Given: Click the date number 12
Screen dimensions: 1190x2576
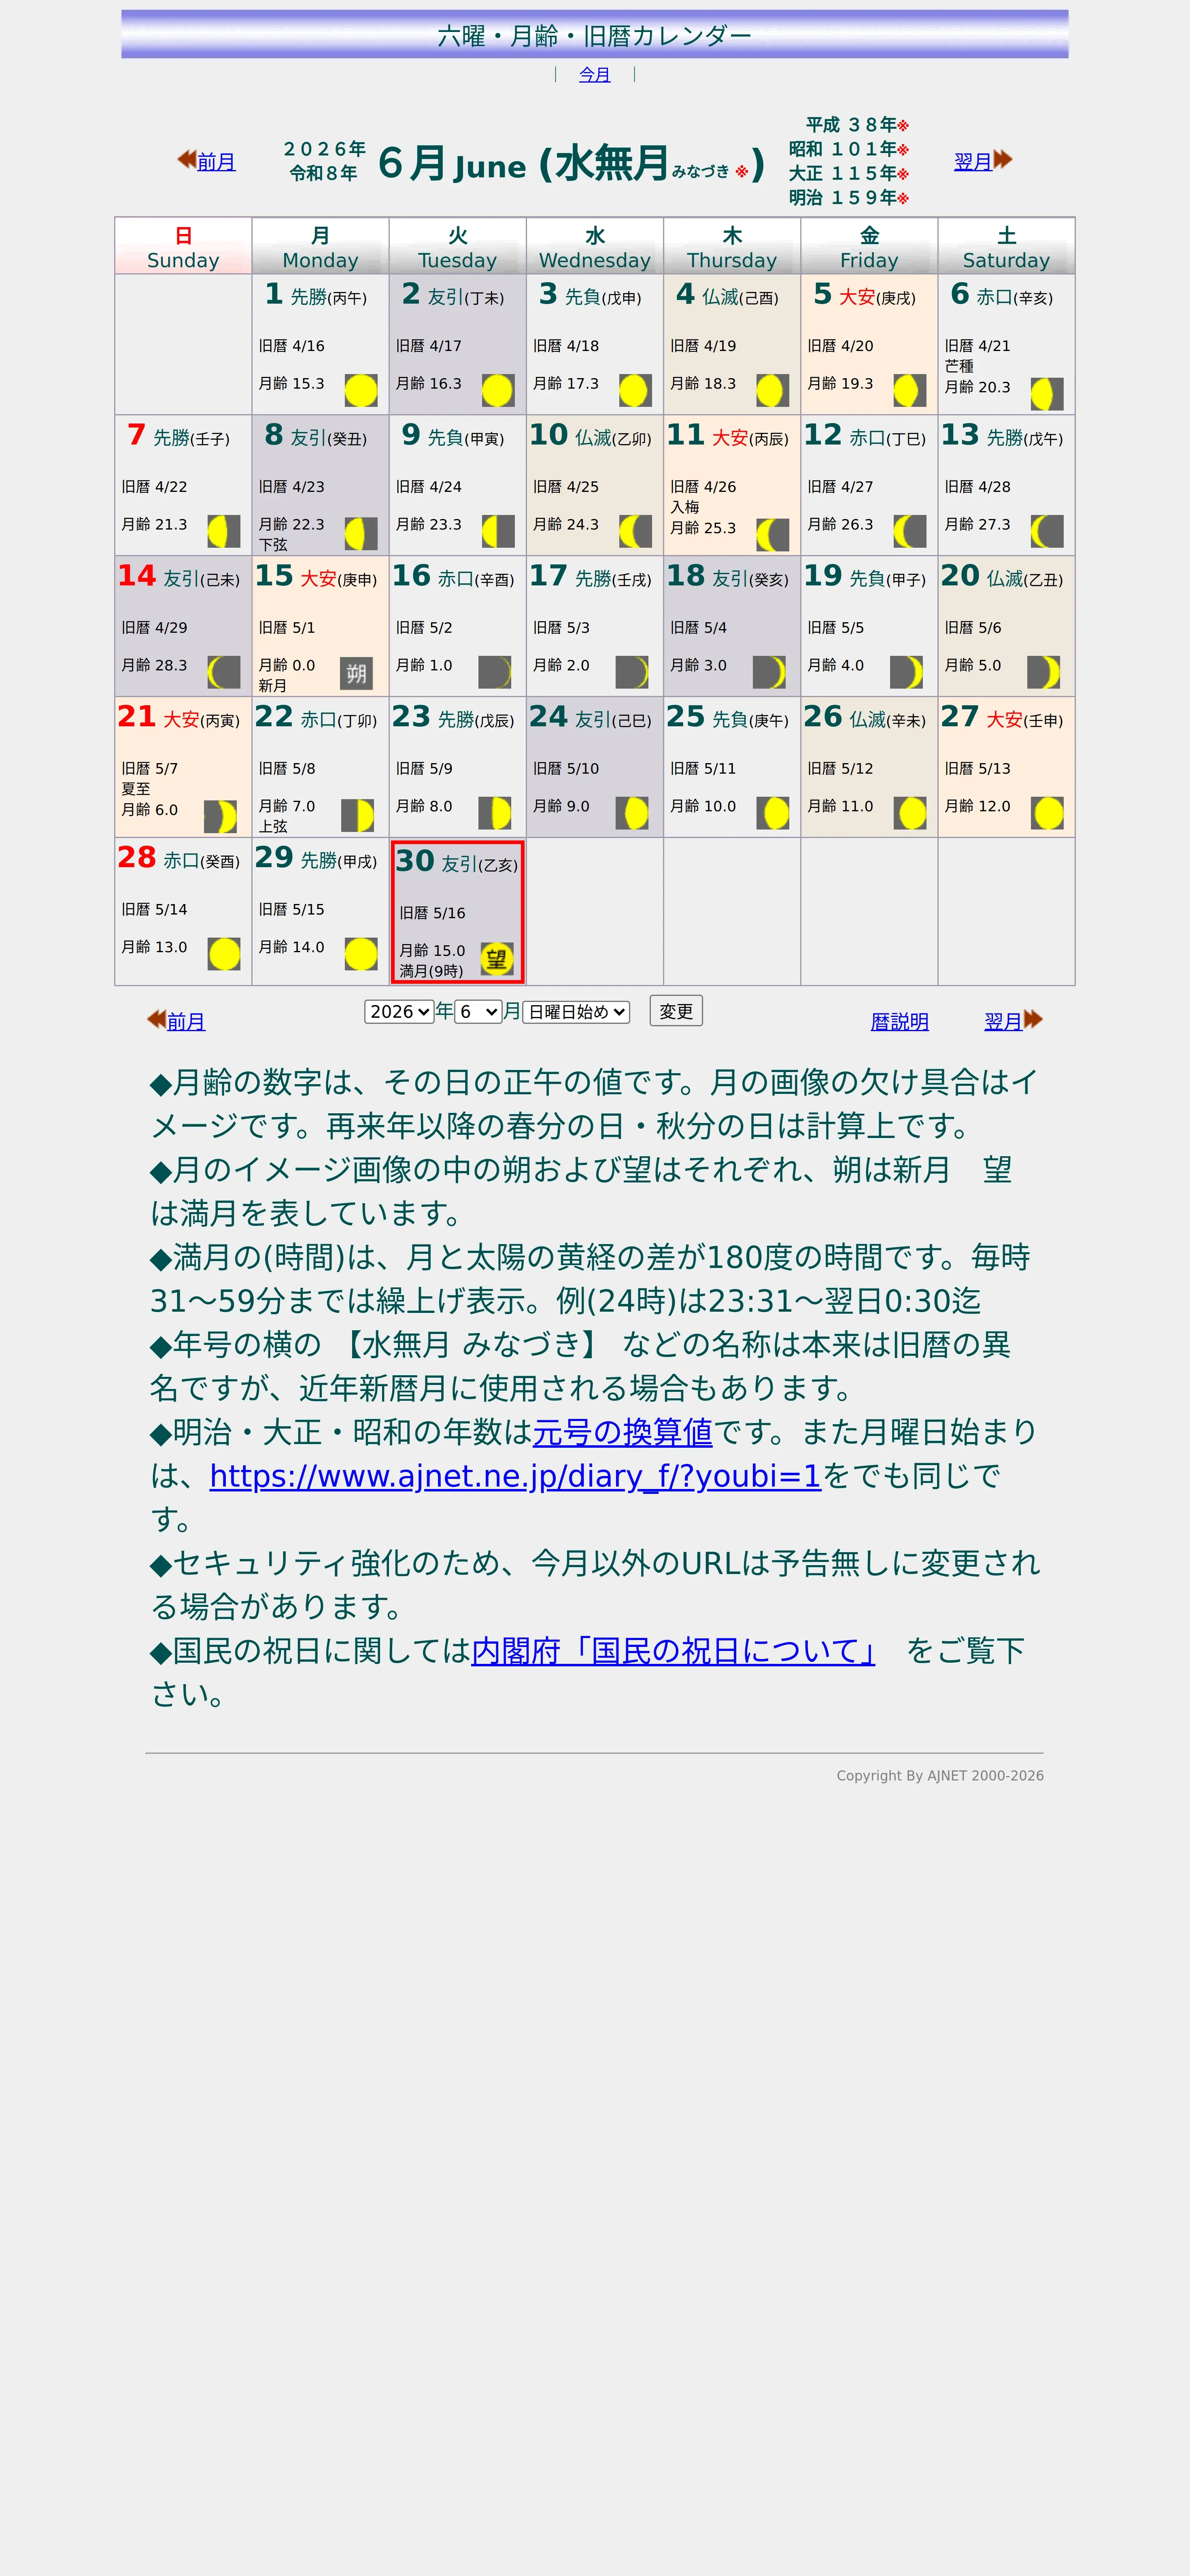Looking at the screenshot, I should pyautogui.click(x=823, y=435).
